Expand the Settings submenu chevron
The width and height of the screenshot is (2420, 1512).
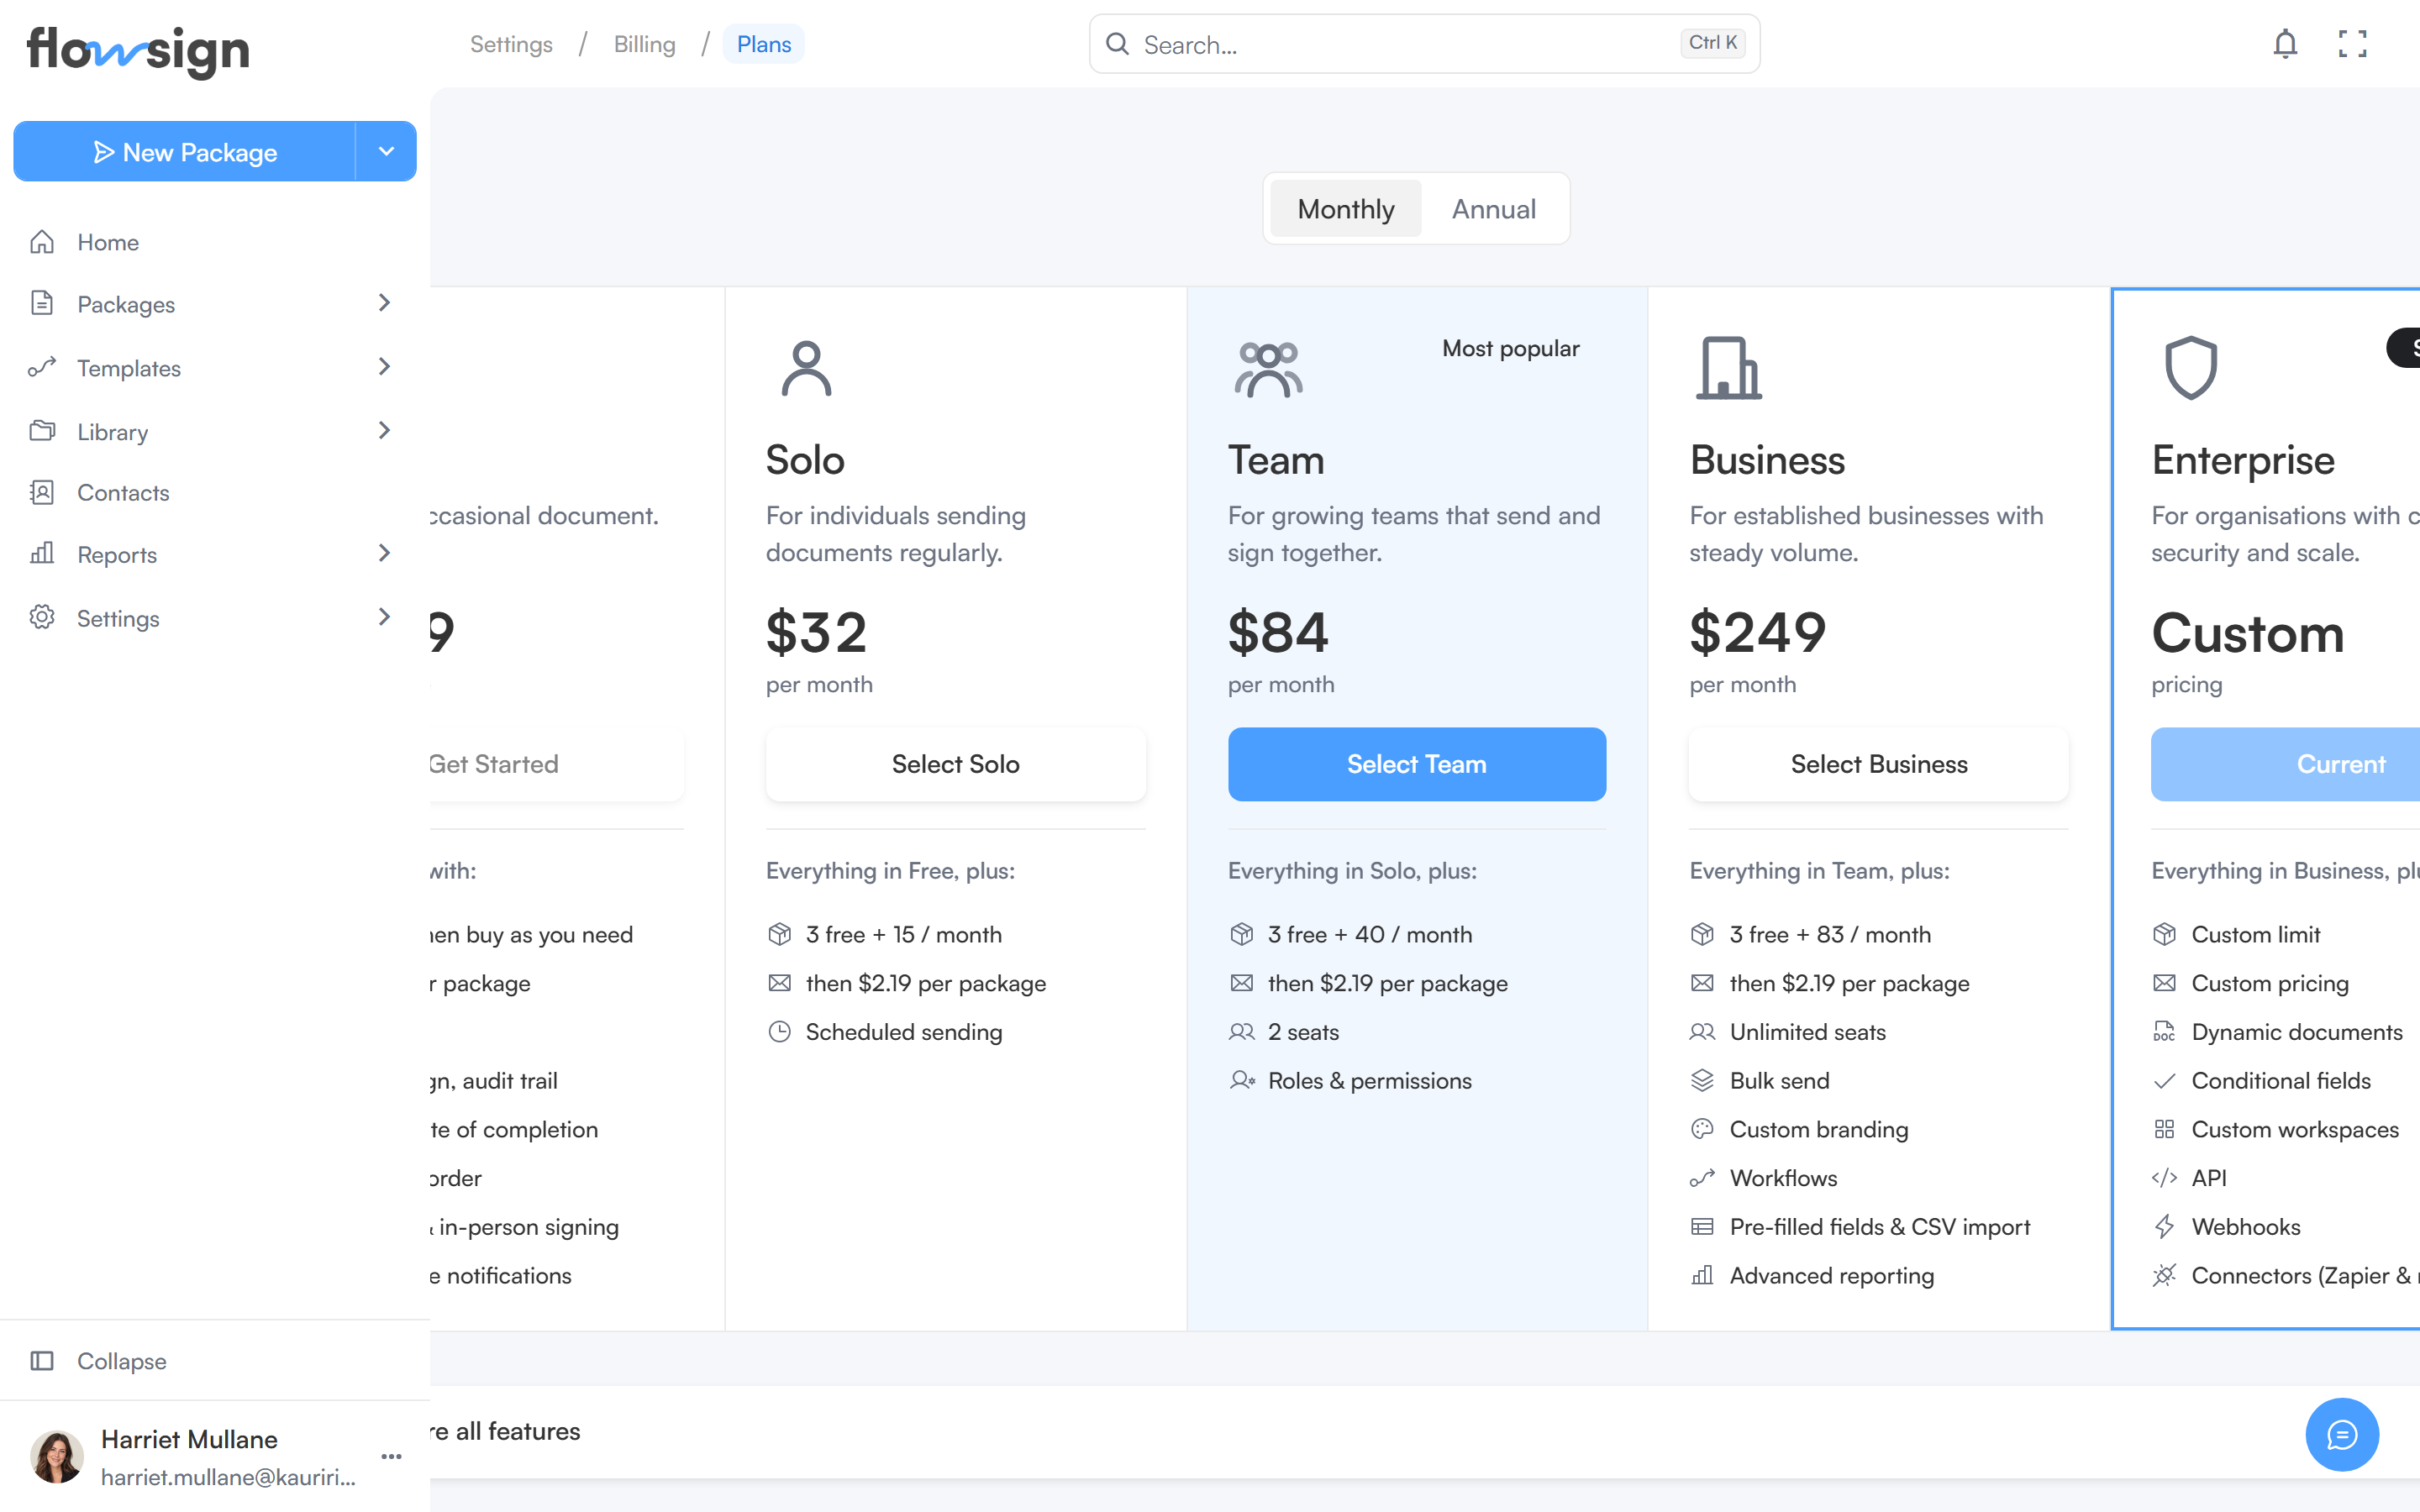[x=384, y=616]
